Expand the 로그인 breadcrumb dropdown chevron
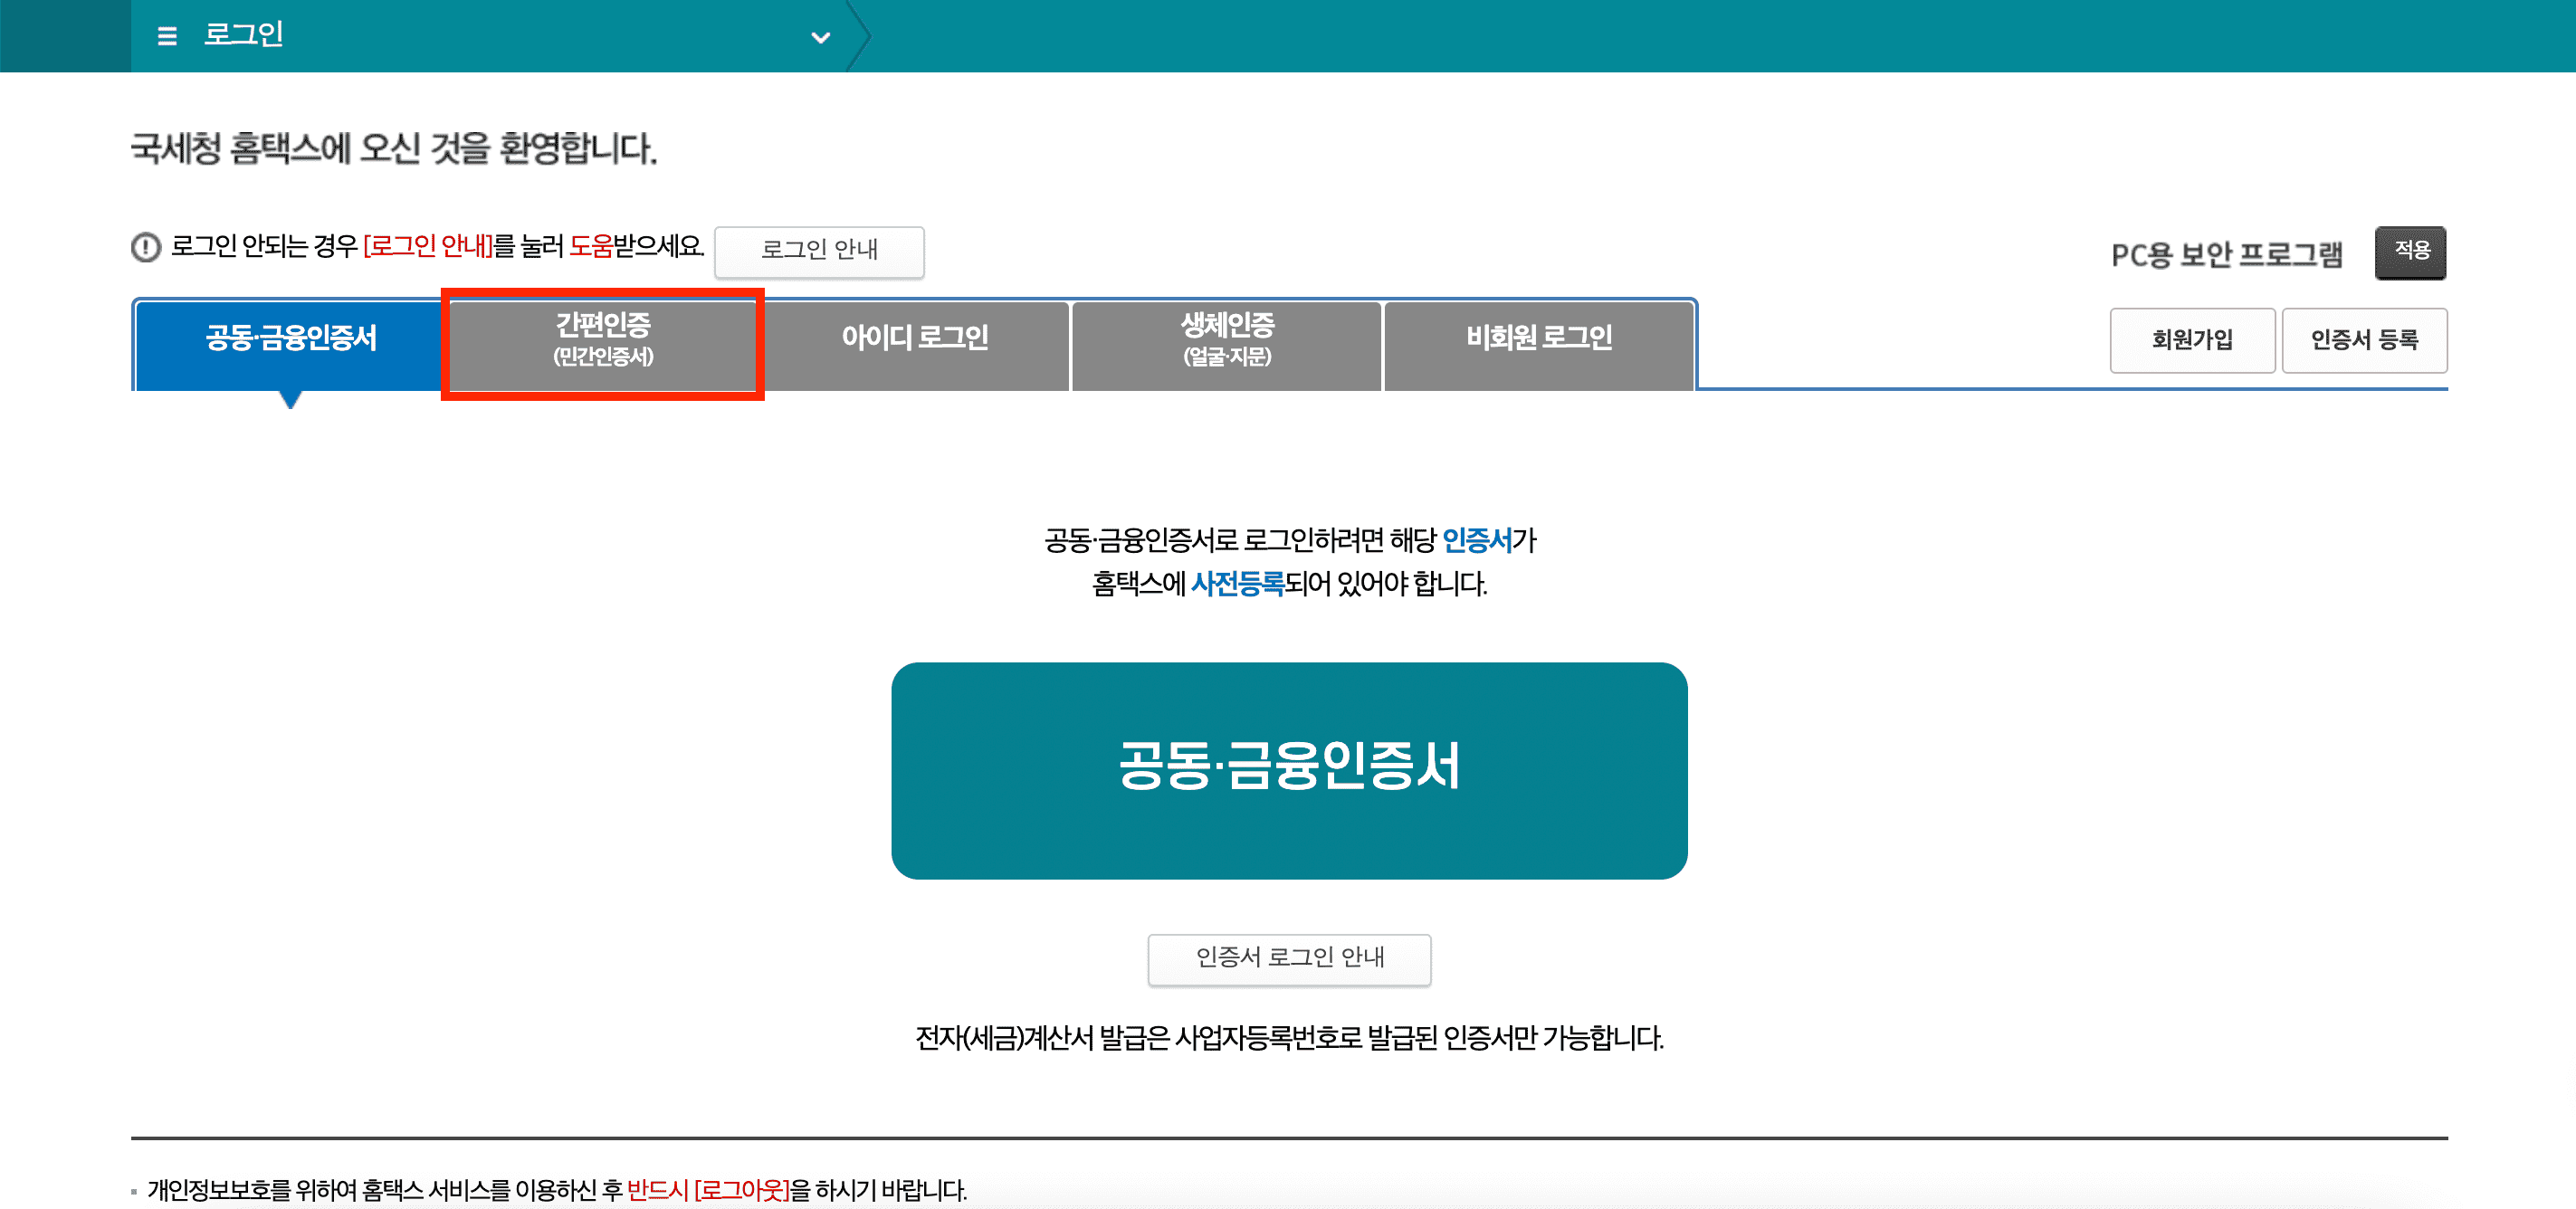 (x=820, y=38)
